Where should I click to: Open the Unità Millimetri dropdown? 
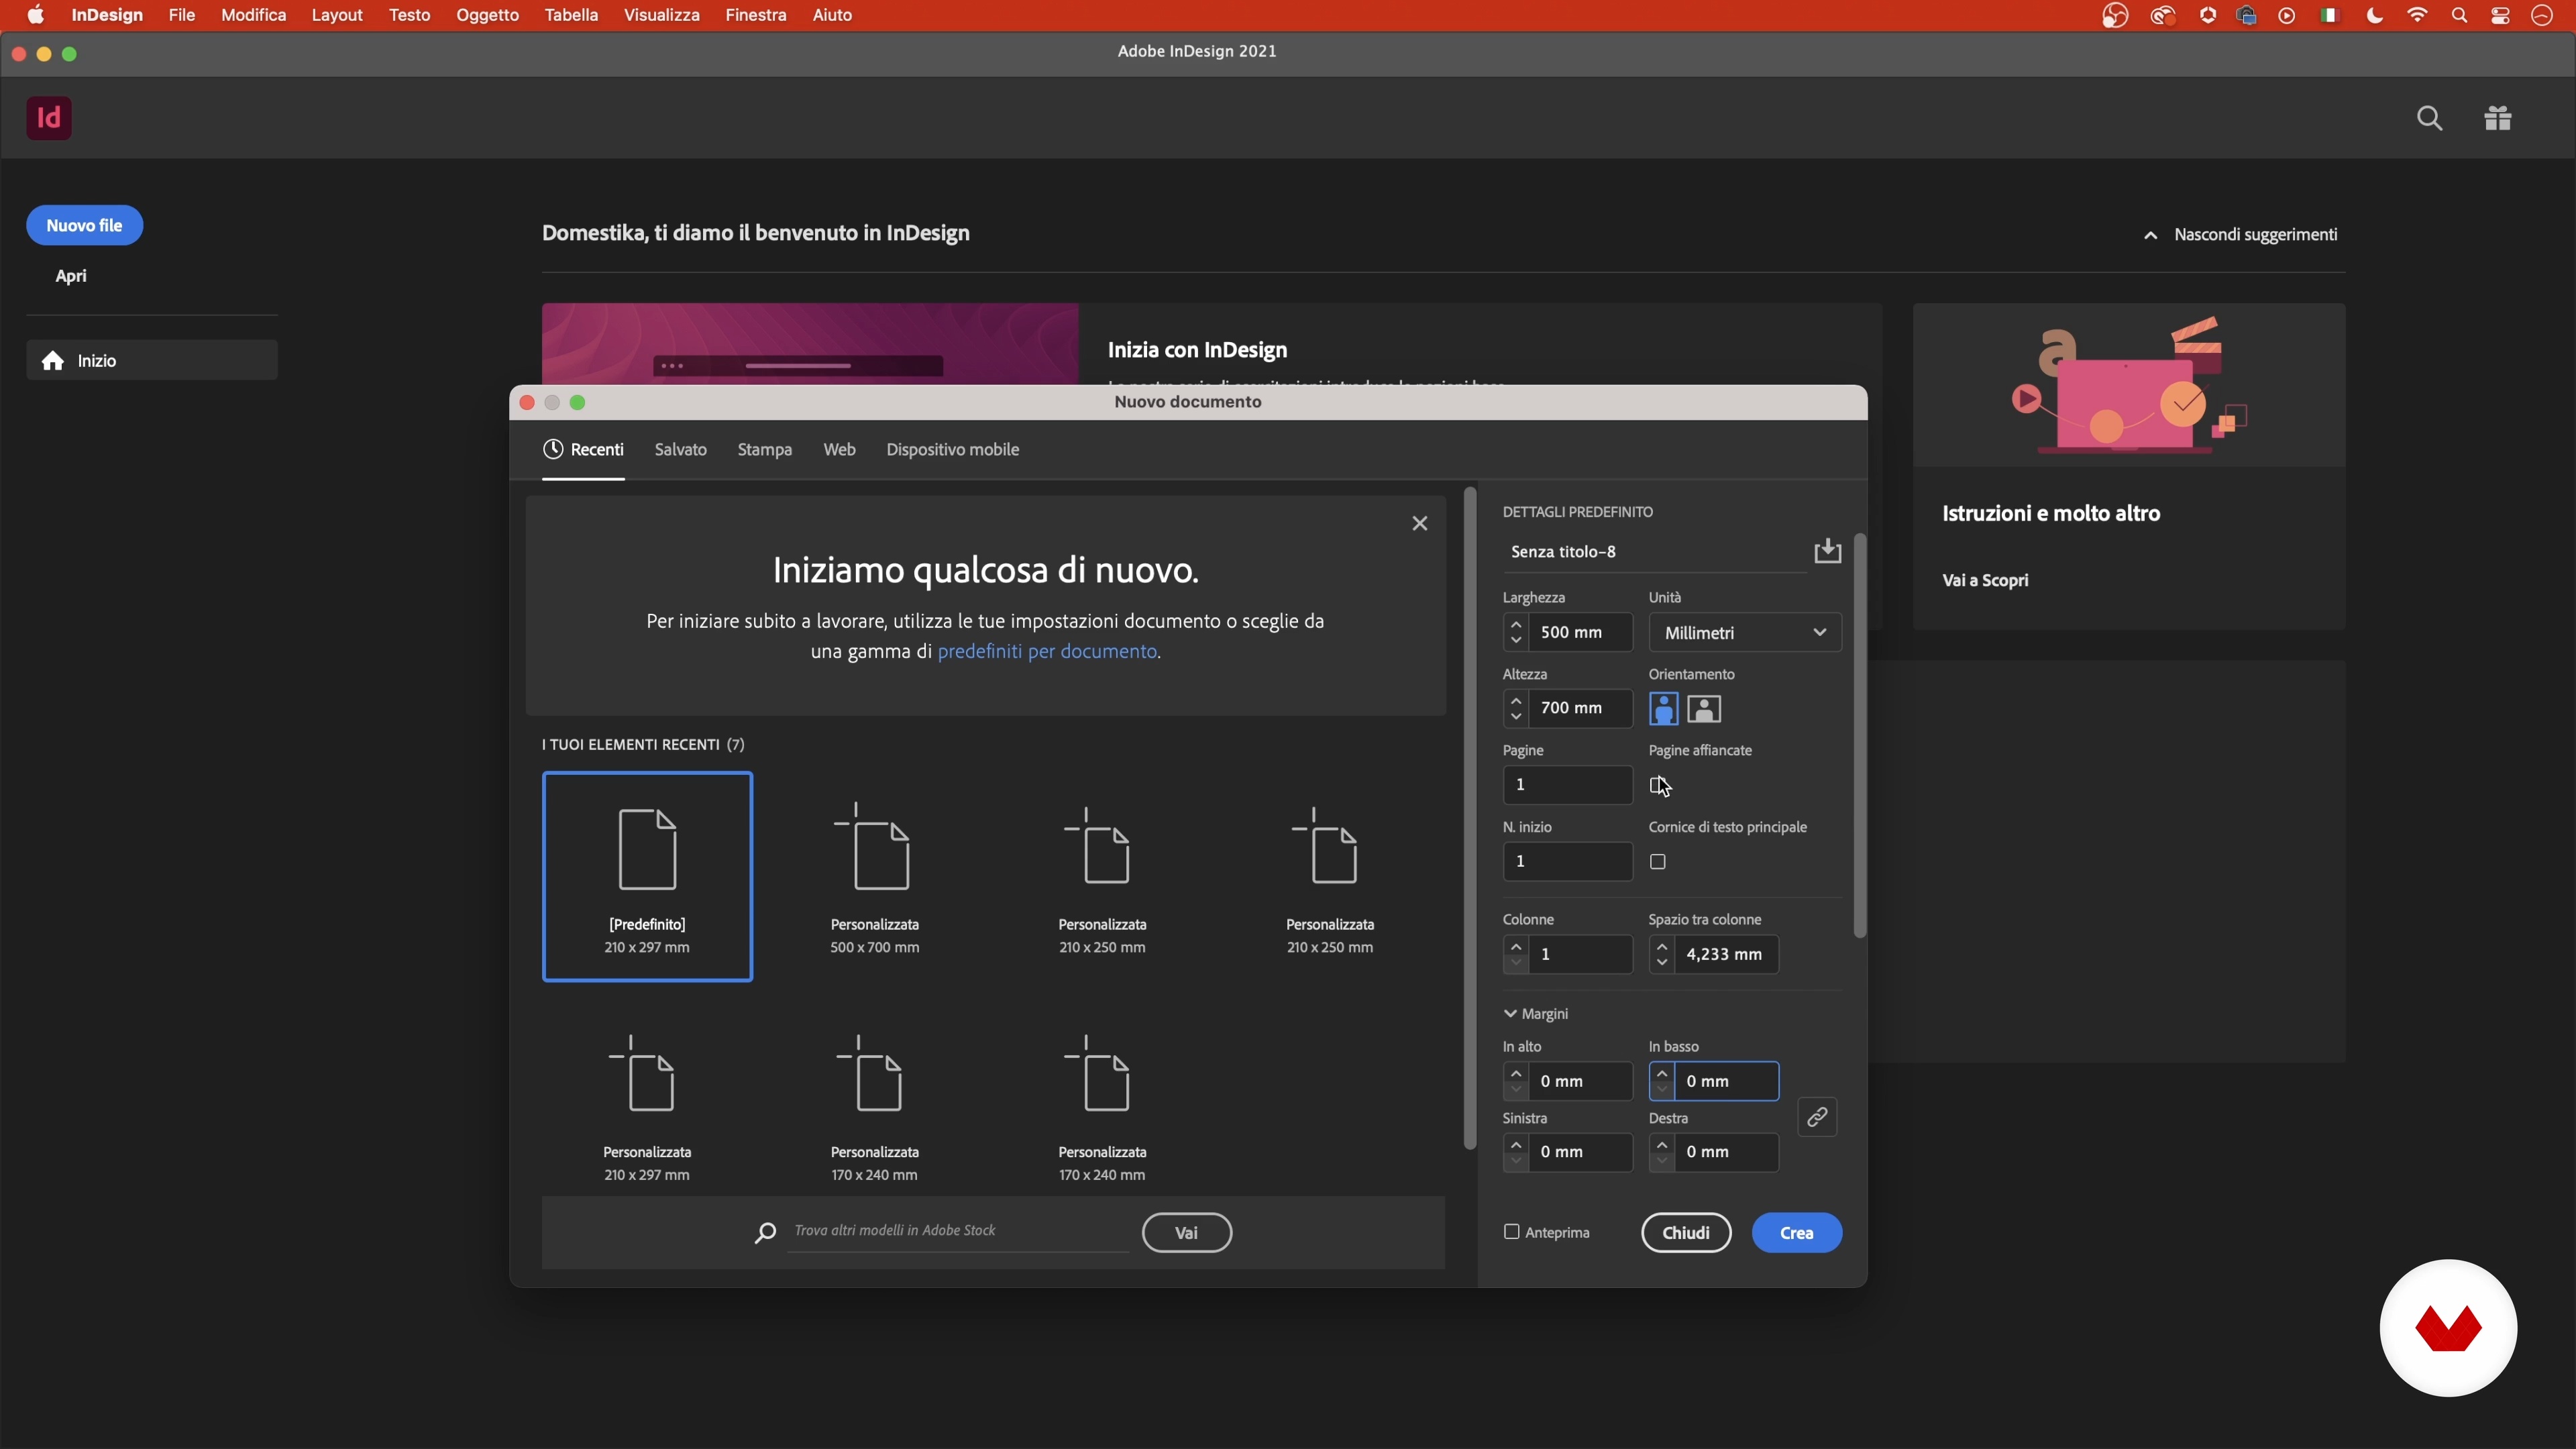point(1744,633)
